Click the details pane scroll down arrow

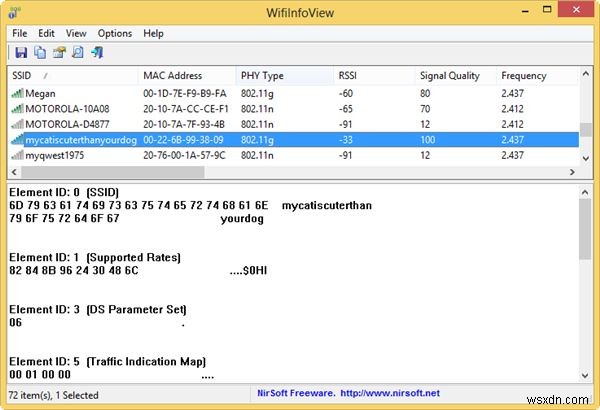(x=585, y=376)
